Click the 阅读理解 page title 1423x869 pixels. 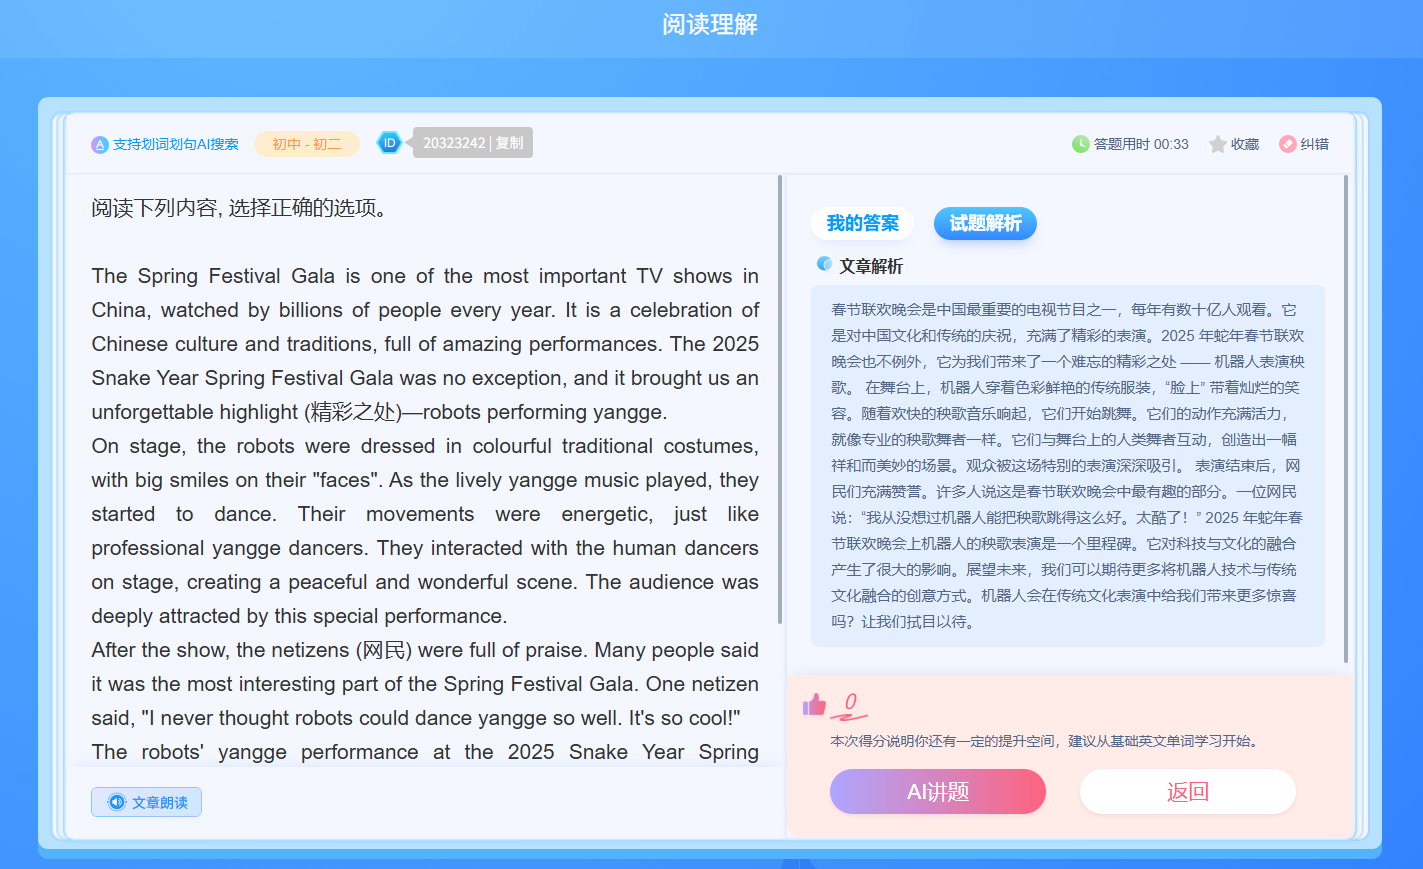click(x=710, y=24)
